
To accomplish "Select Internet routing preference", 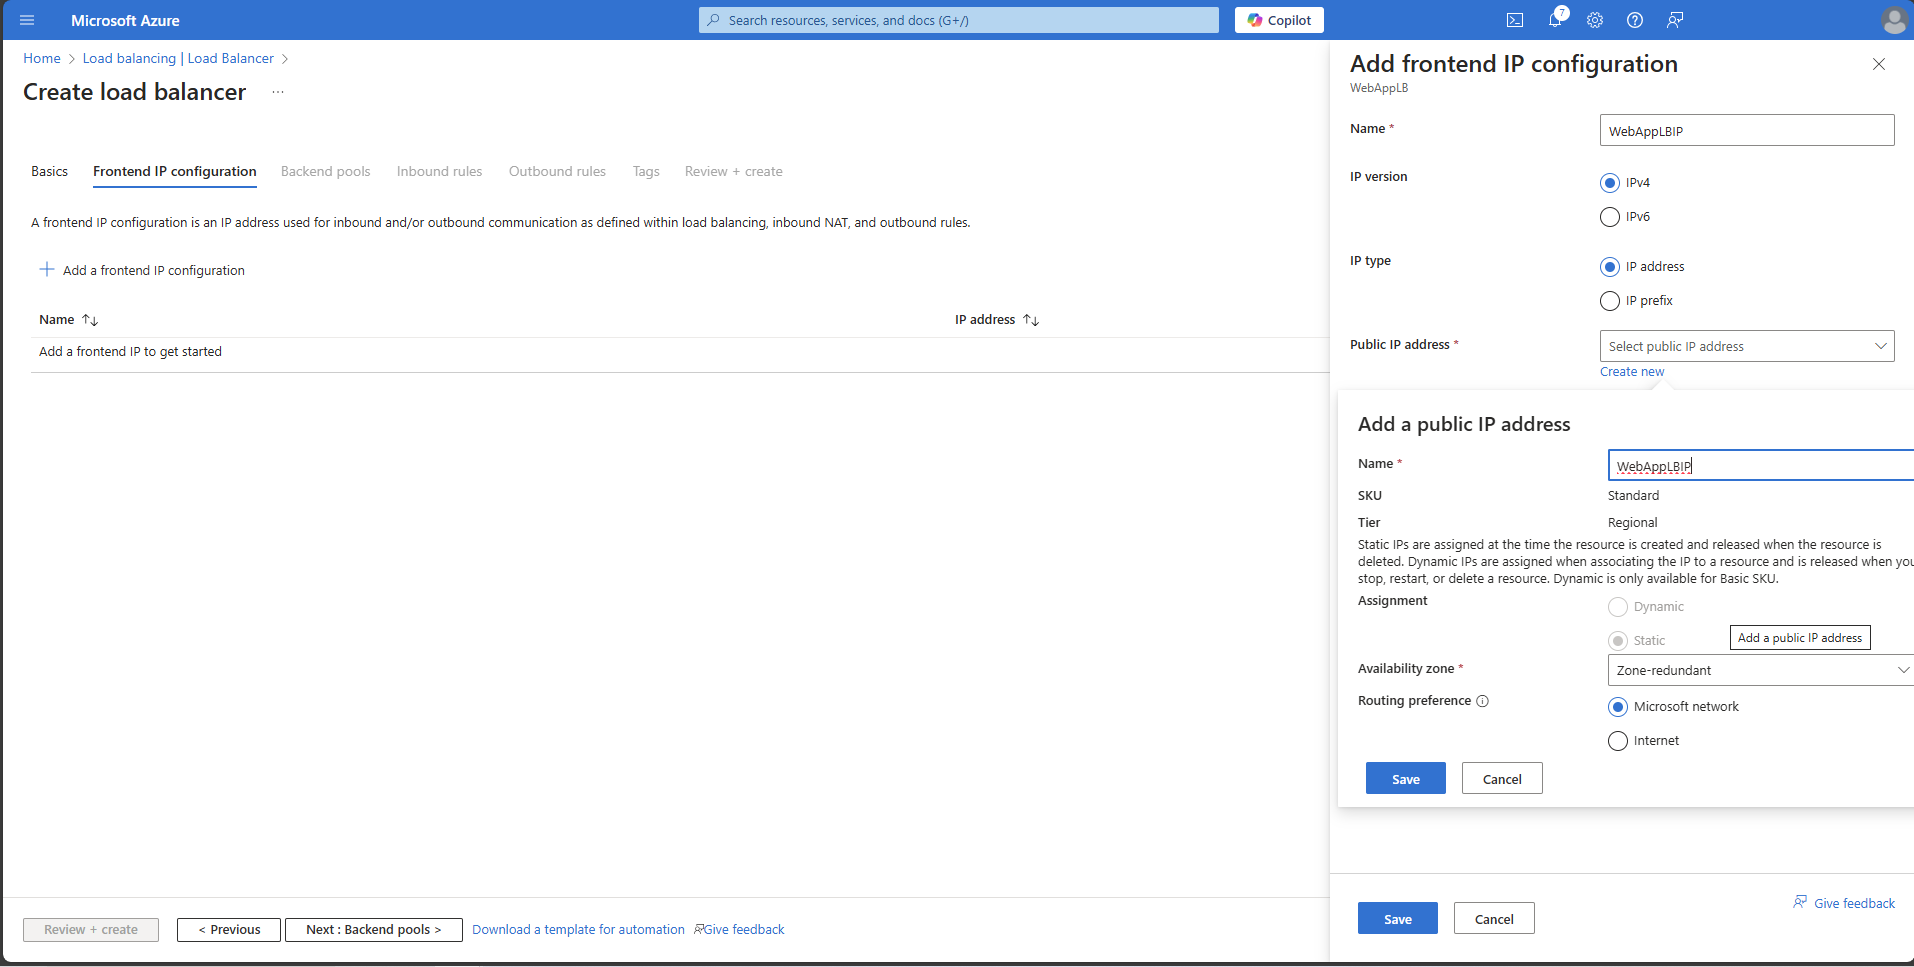I will click(x=1618, y=741).
